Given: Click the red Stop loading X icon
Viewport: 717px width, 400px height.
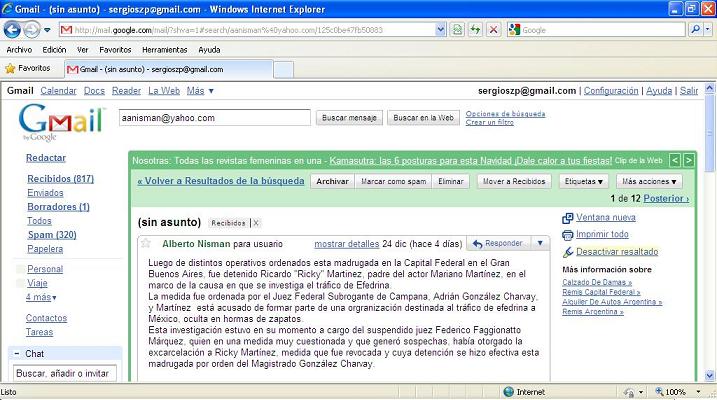Looking at the screenshot, I should [x=493, y=30].
